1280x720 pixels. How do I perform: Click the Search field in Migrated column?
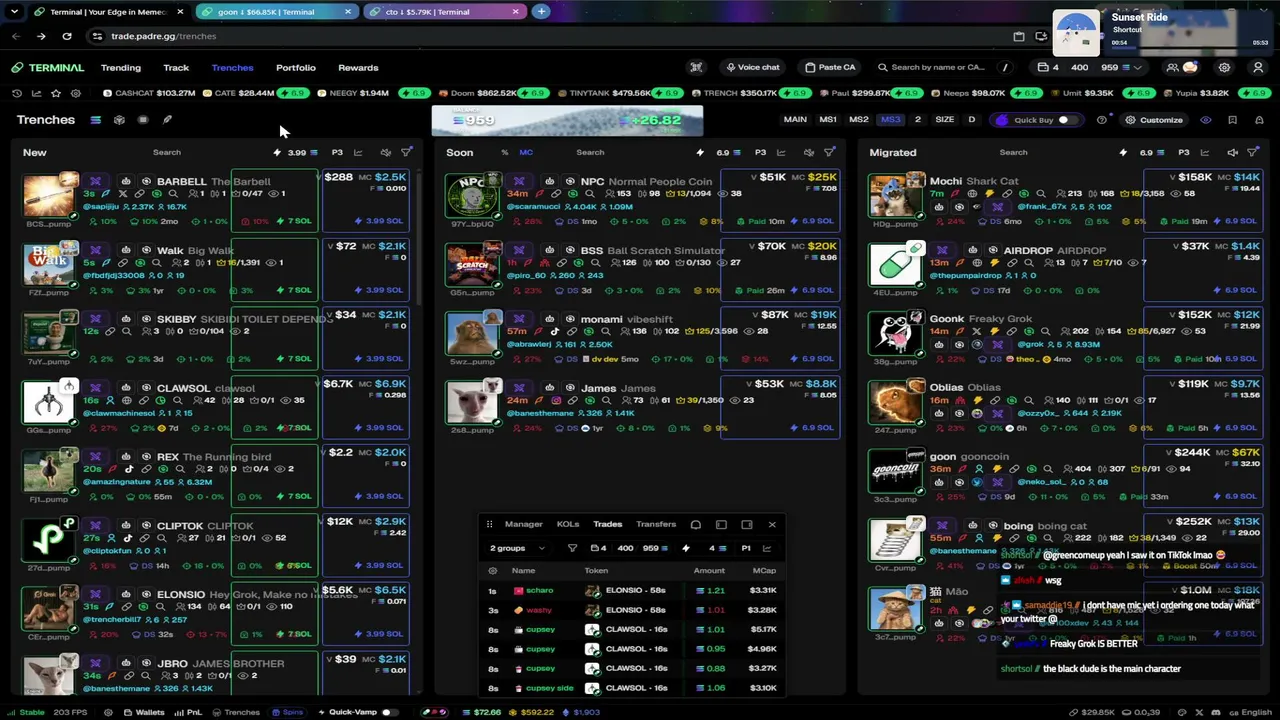coord(1013,153)
